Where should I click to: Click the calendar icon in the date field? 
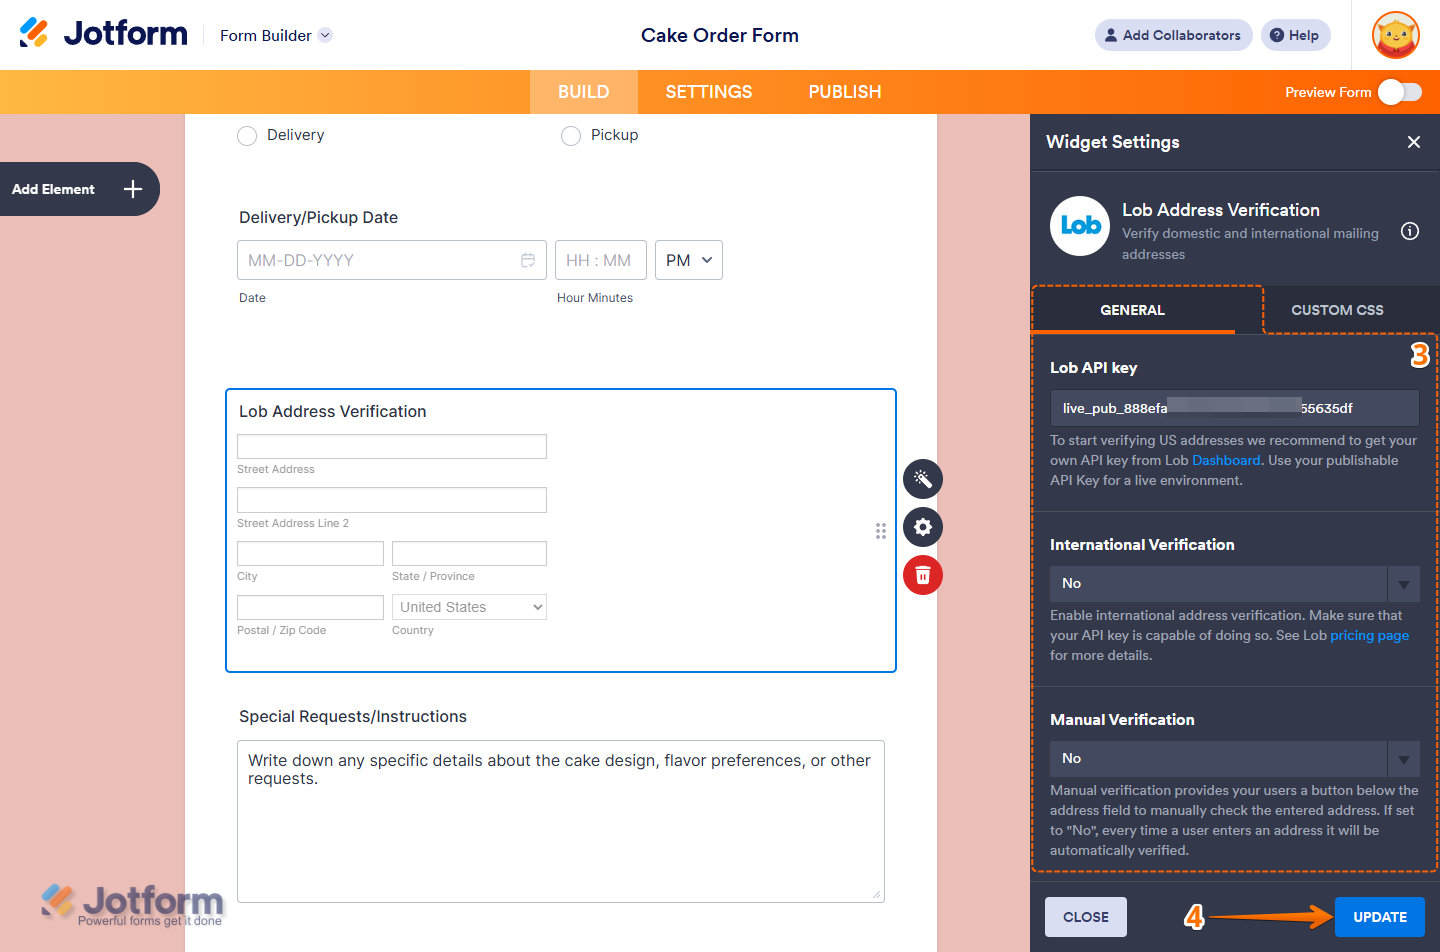(528, 259)
